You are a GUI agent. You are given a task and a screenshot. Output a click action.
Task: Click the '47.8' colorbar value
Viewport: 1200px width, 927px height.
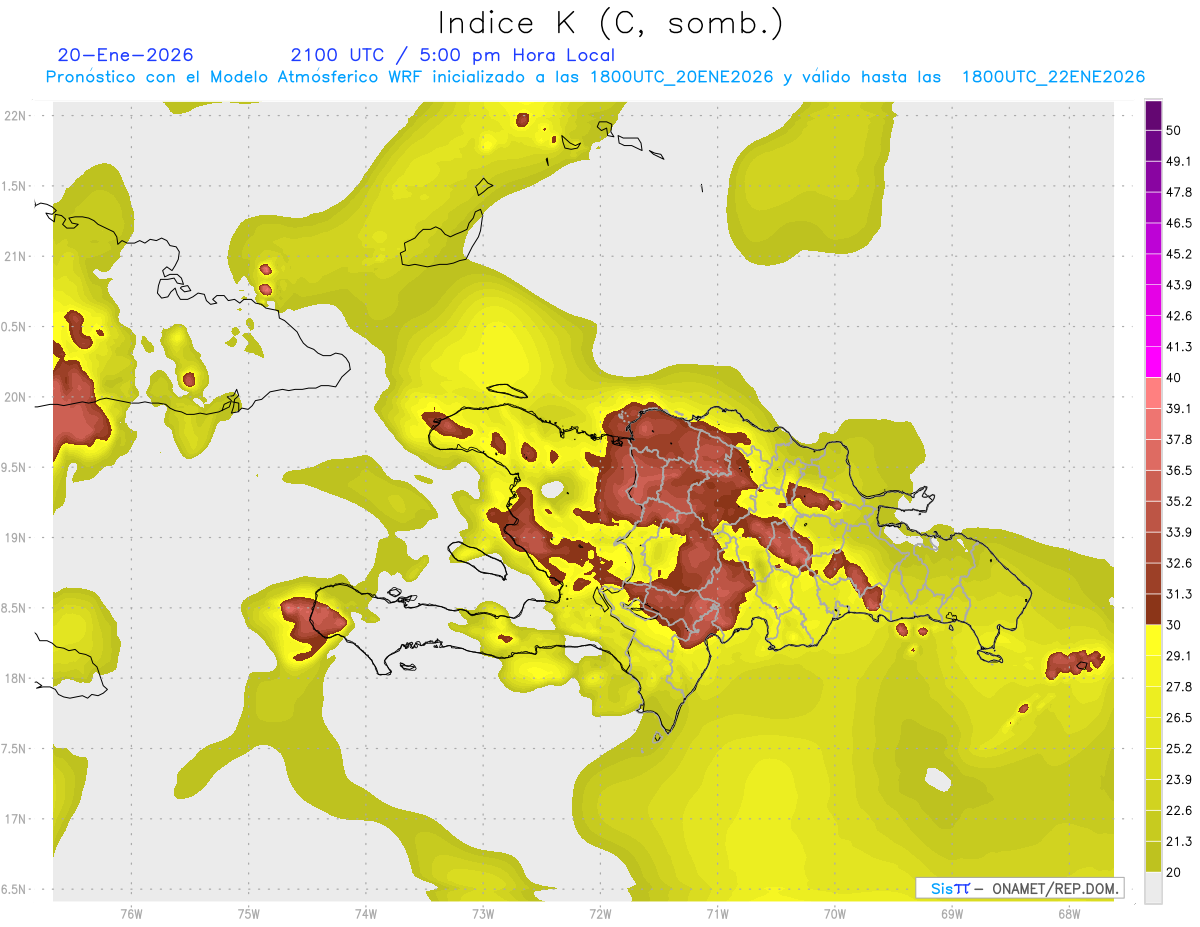(x=1179, y=192)
